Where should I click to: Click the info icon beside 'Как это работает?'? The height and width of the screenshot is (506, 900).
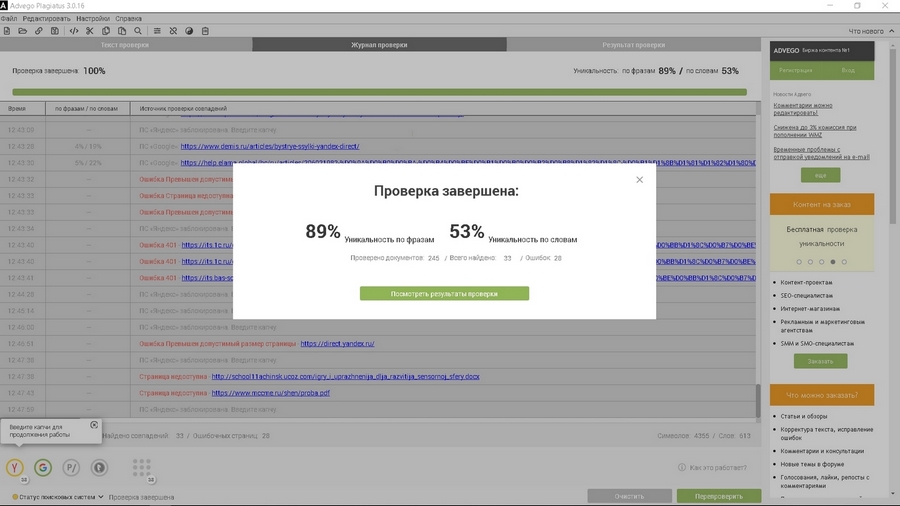pos(681,468)
